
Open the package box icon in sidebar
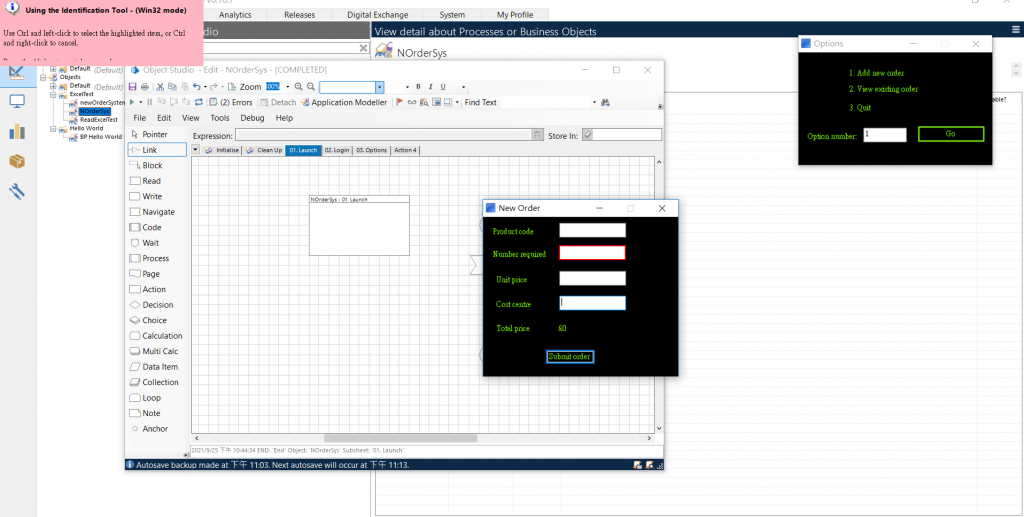click(x=17, y=161)
